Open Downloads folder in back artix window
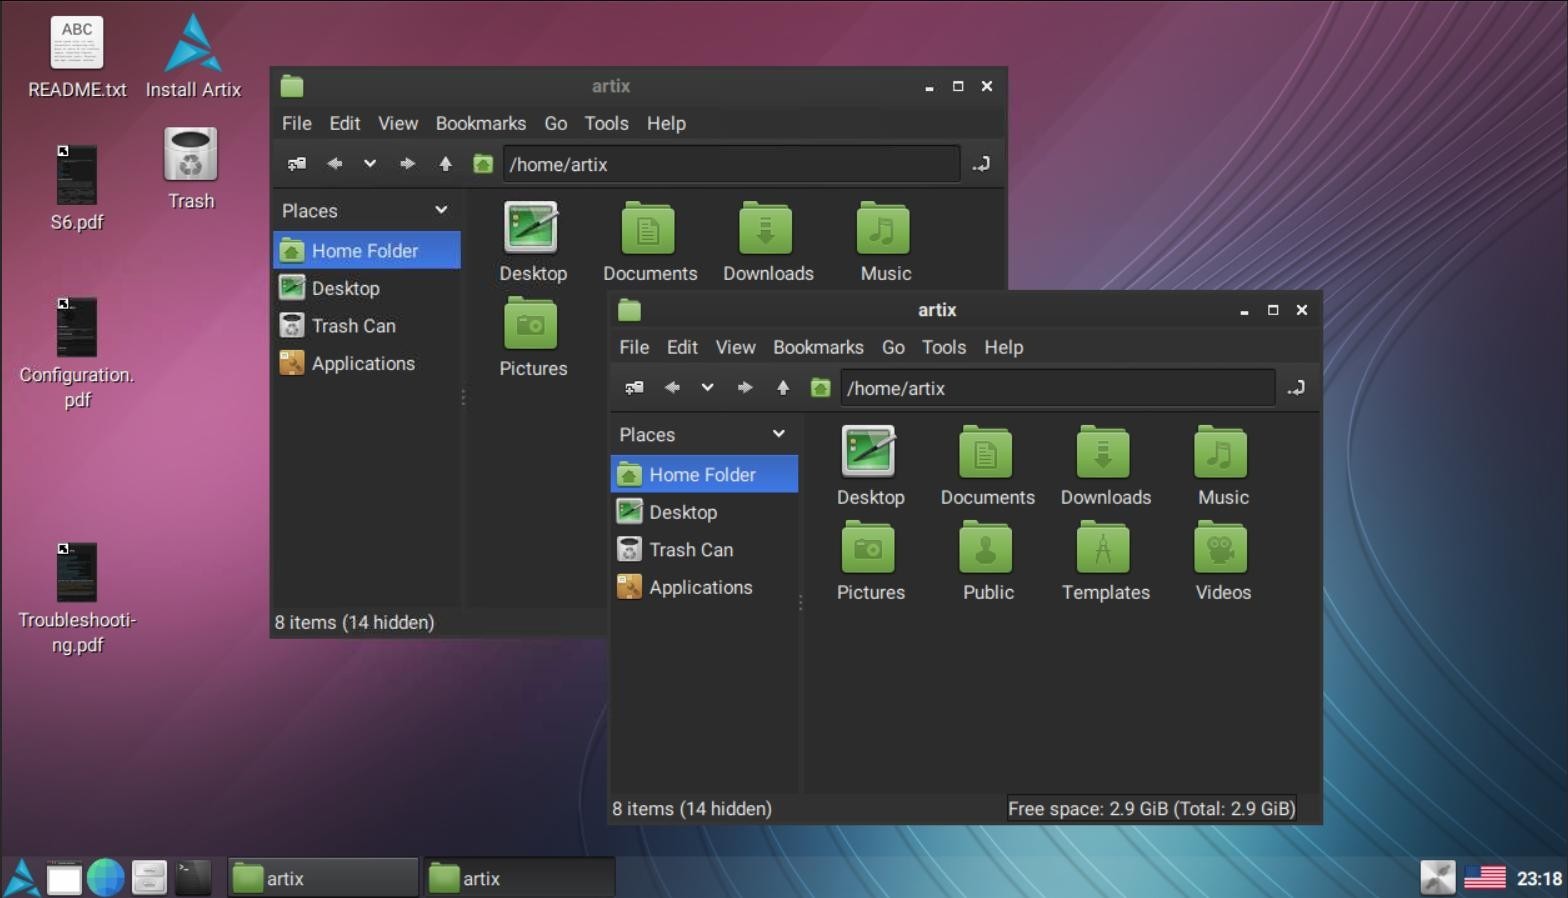 [x=768, y=242]
